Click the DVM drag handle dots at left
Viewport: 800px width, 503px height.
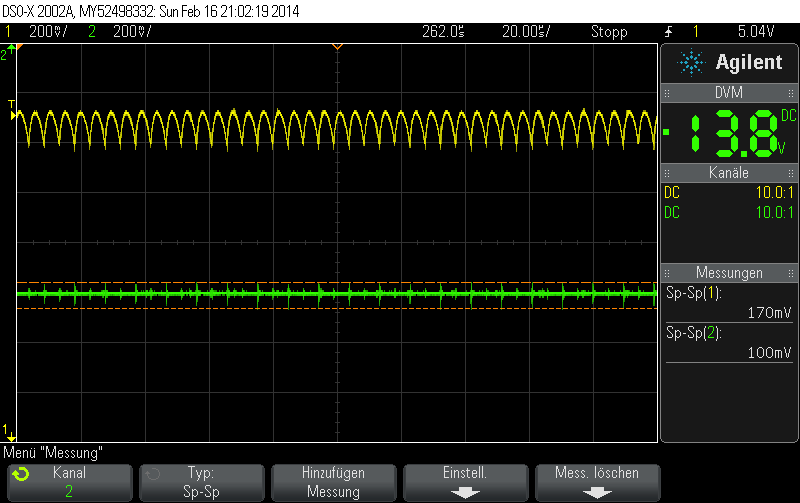(x=667, y=93)
